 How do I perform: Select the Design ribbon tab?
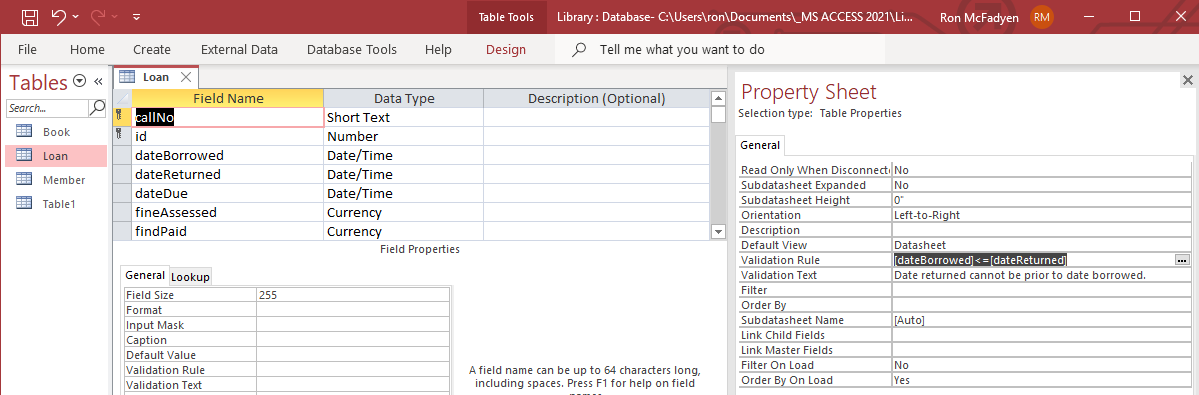click(505, 49)
